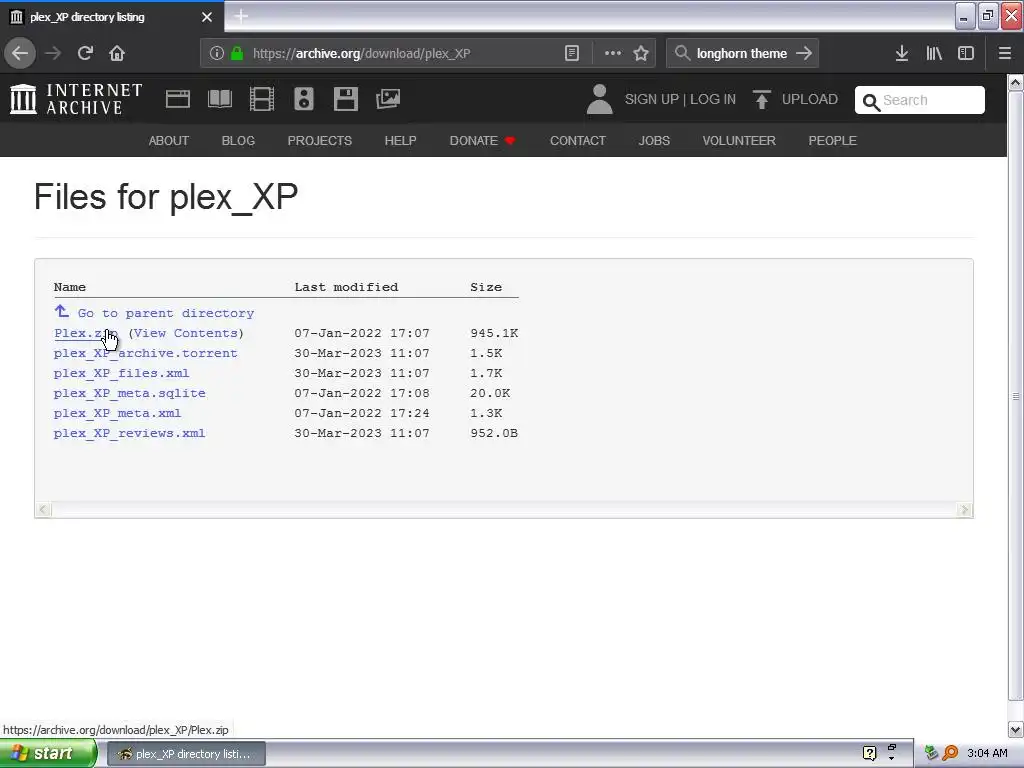Open the Texts book icon
This screenshot has width=1024, height=768.
coord(219,99)
